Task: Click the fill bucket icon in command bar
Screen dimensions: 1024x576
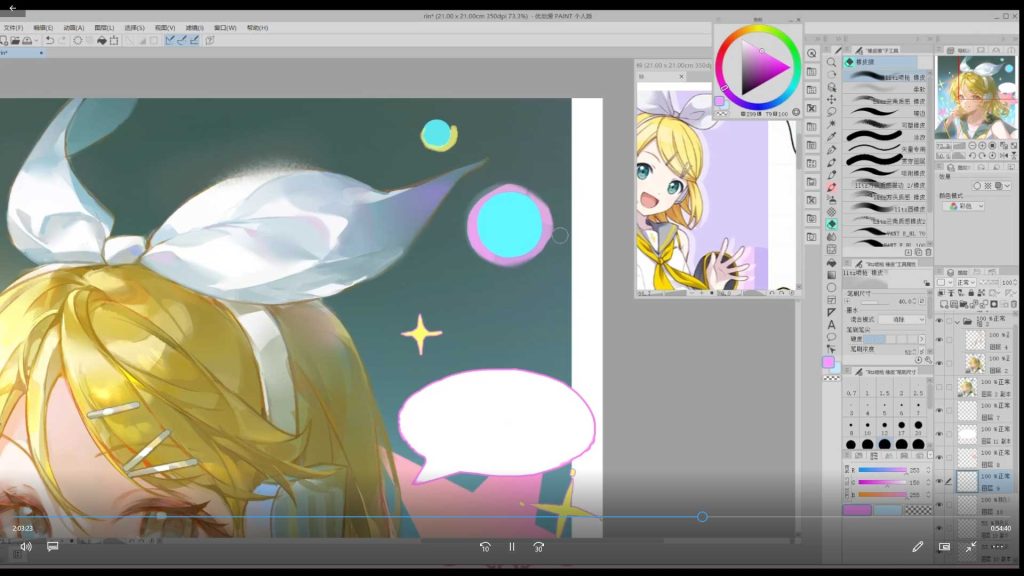Action: (102, 40)
